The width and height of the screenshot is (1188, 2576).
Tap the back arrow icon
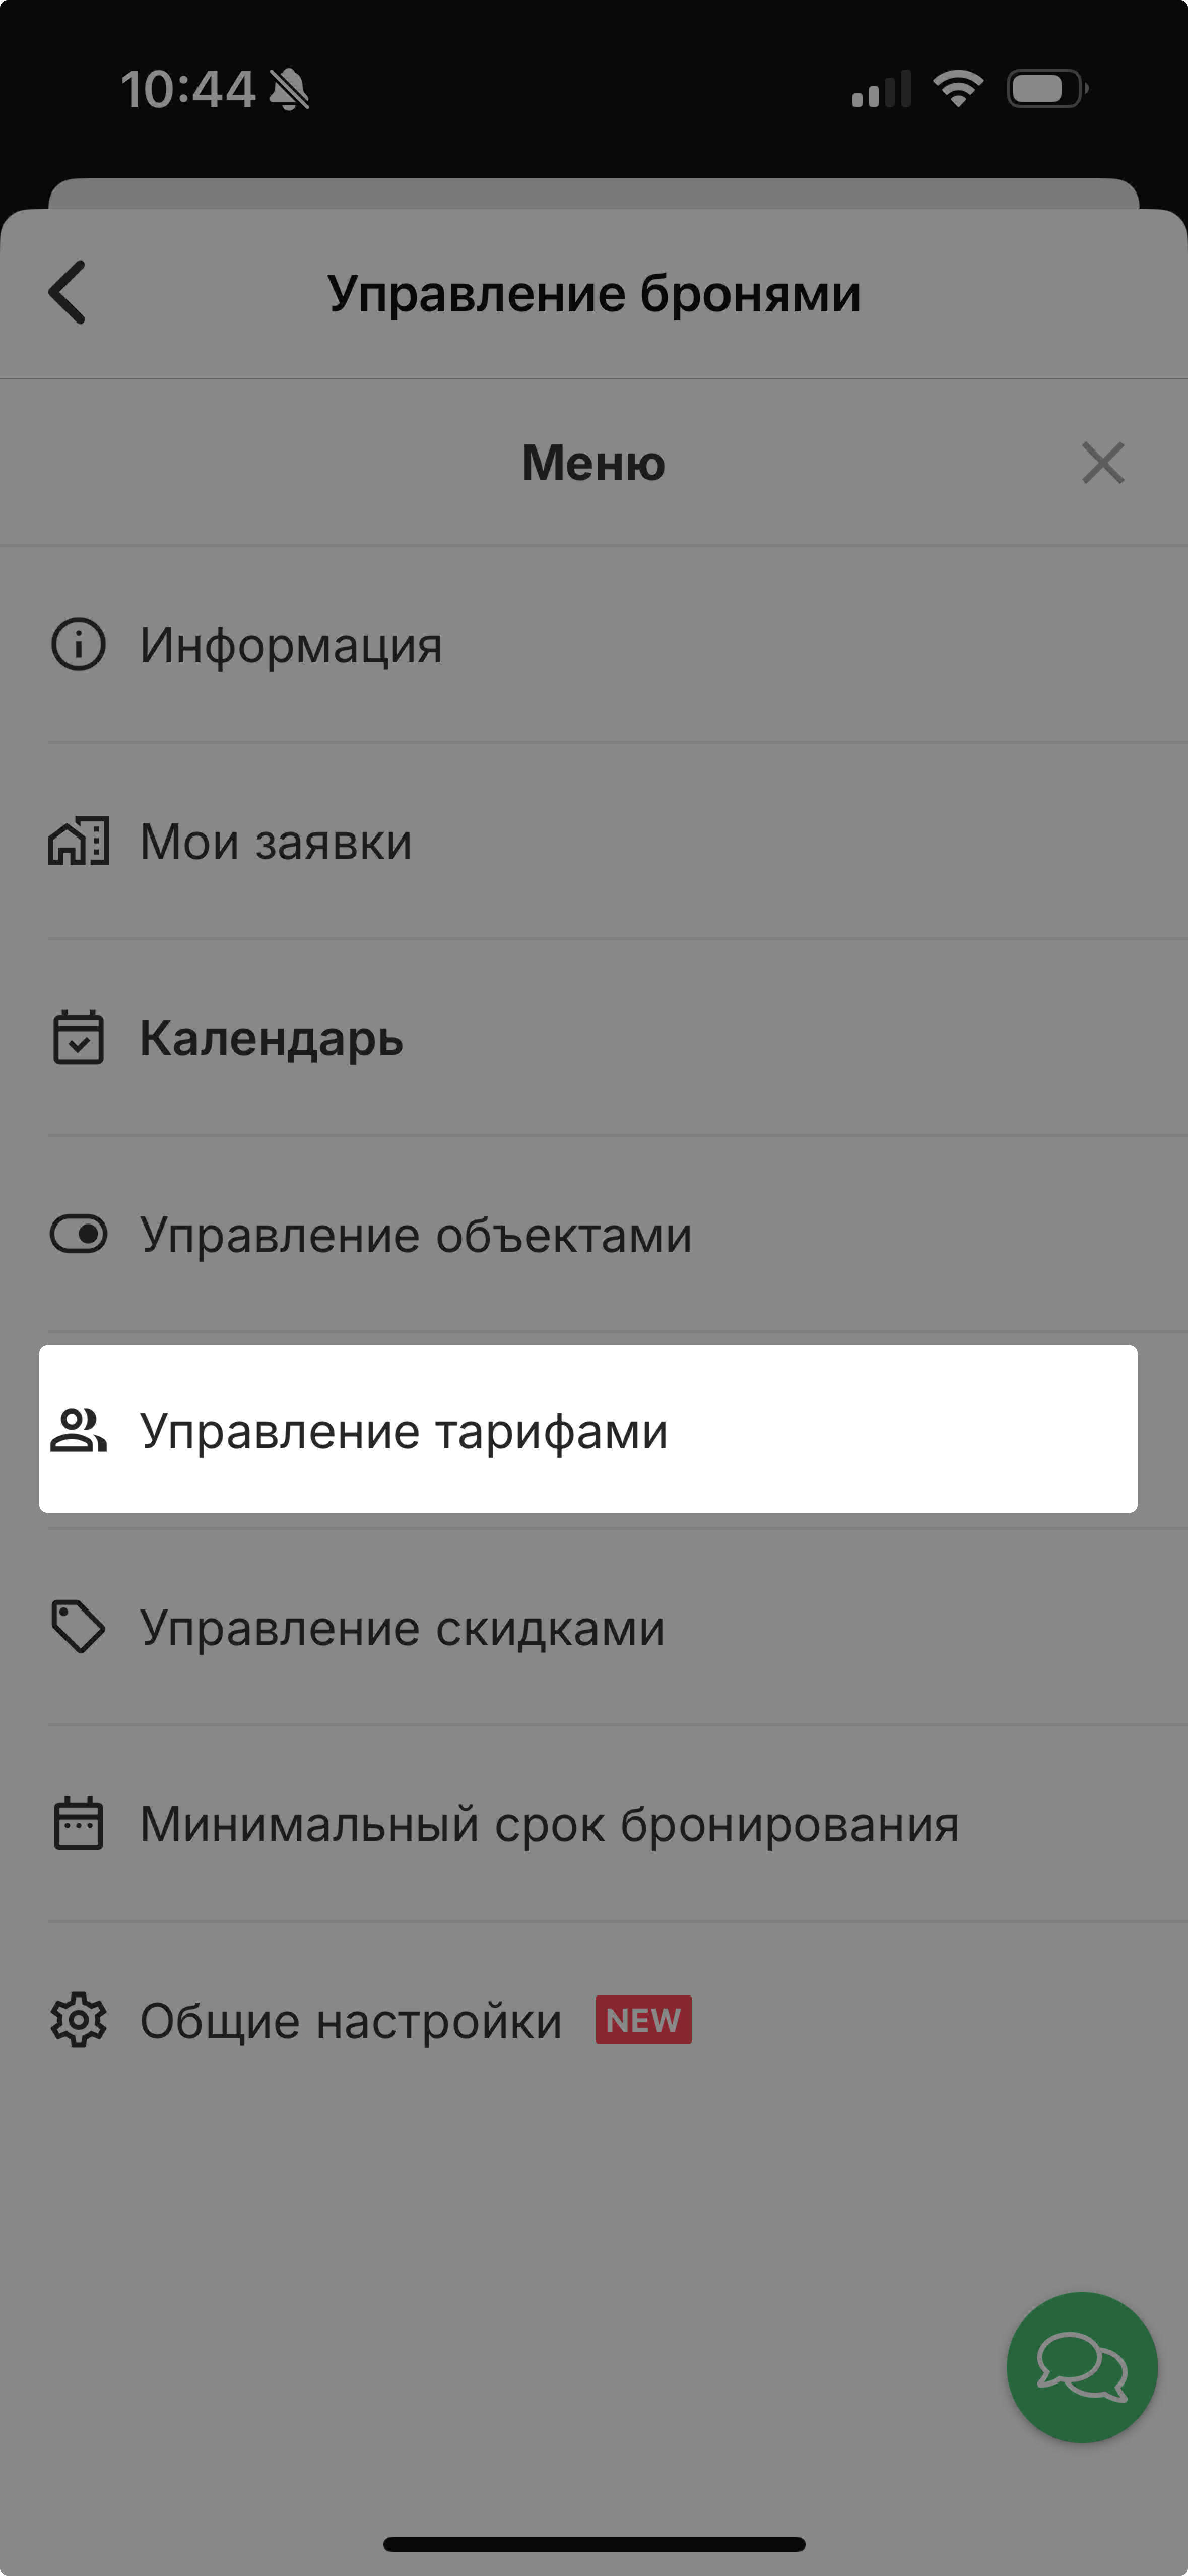pyautogui.click(x=67, y=292)
